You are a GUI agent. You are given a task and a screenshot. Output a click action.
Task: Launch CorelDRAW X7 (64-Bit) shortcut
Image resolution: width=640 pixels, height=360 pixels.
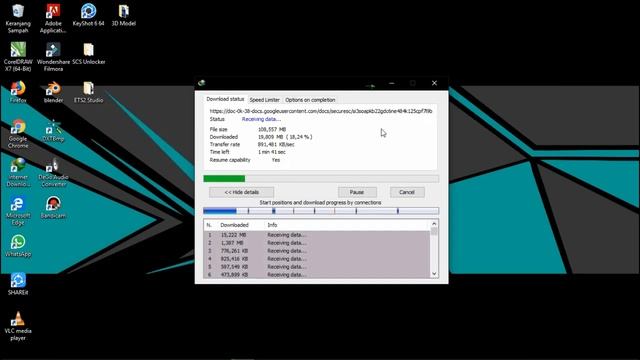pyautogui.click(x=18, y=57)
